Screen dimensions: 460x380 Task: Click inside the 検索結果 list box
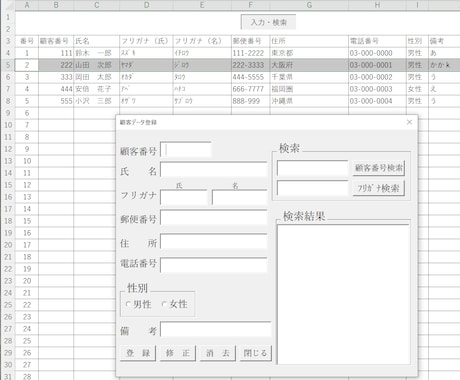tap(343, 295)
